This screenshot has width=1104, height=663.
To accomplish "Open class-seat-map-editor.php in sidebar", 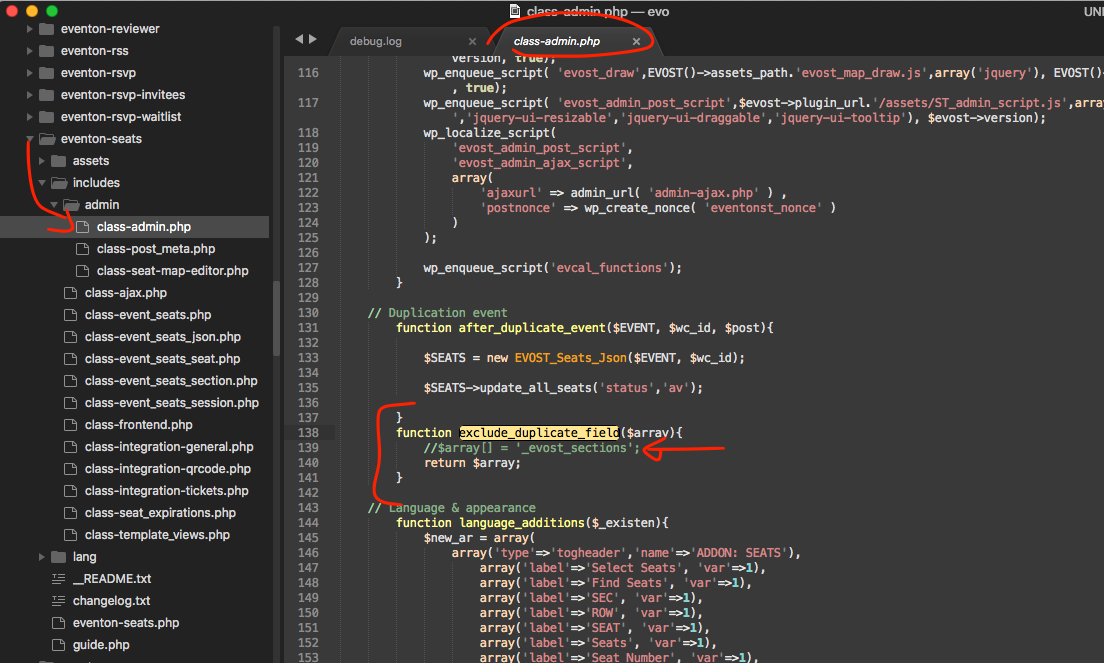I will (172, 271).
